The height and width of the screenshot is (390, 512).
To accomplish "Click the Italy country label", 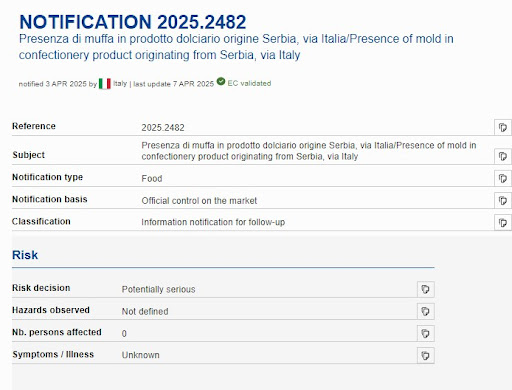I will point(120,83).
